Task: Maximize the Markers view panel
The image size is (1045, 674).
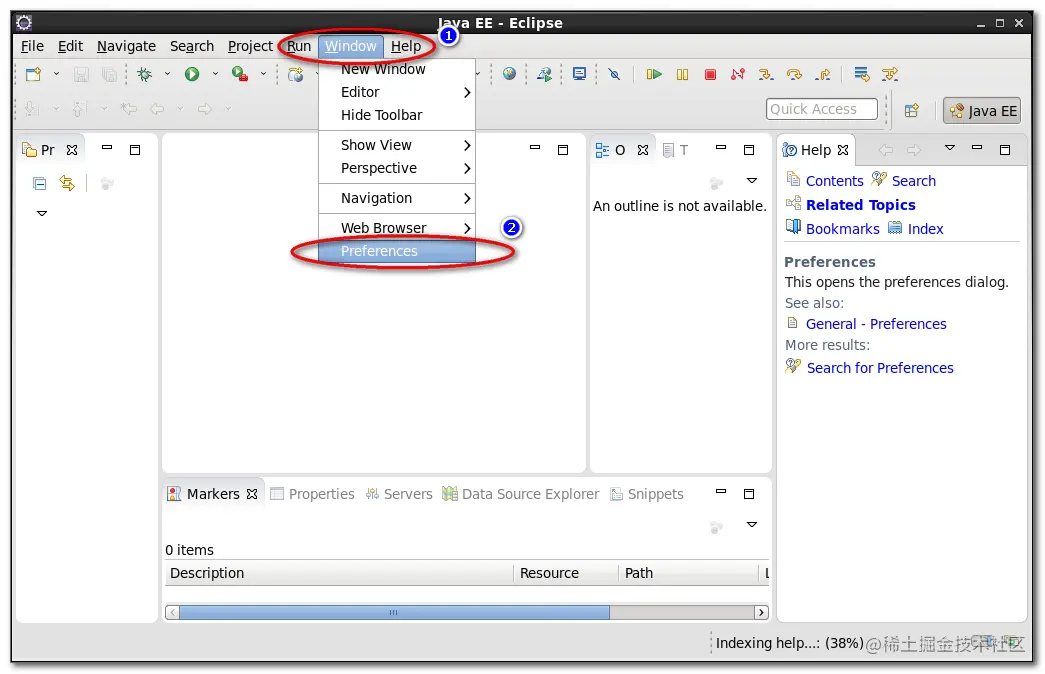Action: (x=749, y=494)
